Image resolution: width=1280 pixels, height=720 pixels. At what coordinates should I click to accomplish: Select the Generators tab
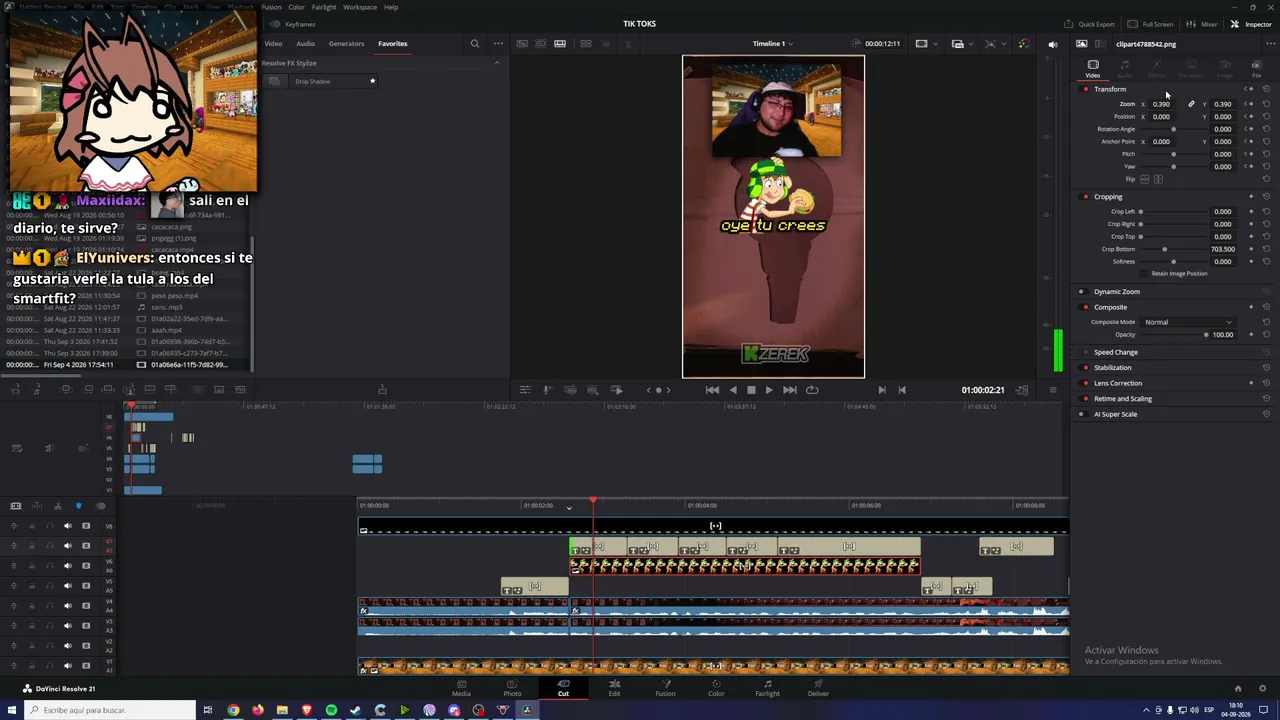click(x=346, y=44)
